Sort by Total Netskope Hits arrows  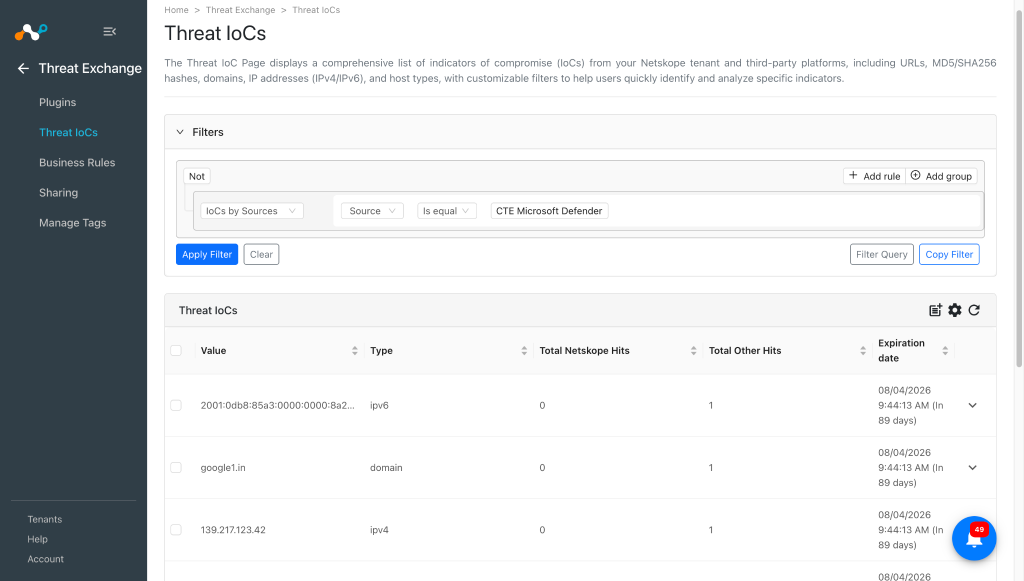(694, 351)
